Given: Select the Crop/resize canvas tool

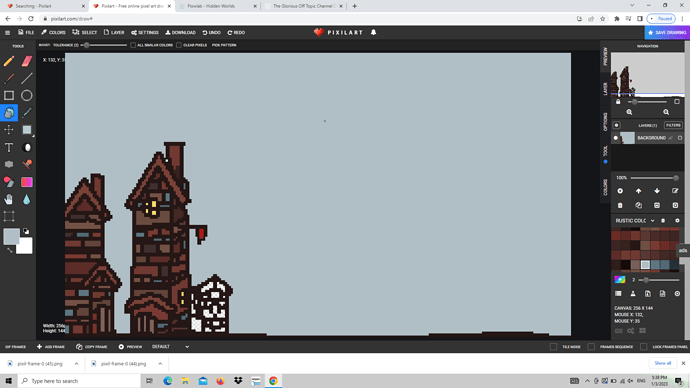Looking at the screenshot, I should point(9,216).
